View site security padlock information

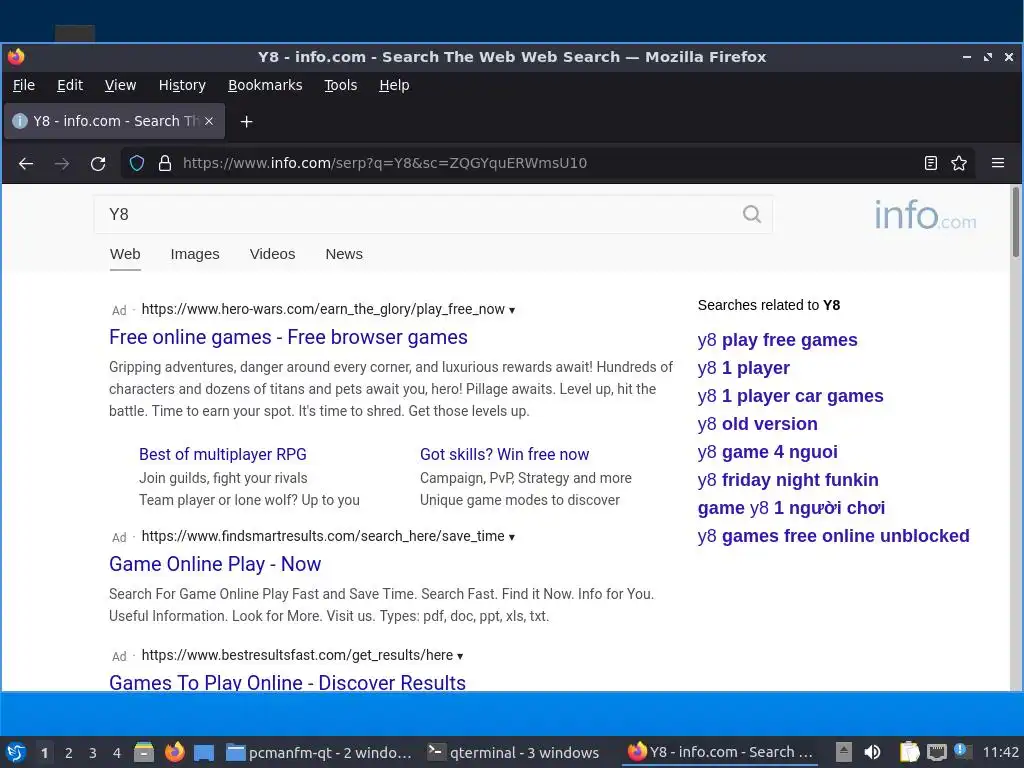[165, 163]
